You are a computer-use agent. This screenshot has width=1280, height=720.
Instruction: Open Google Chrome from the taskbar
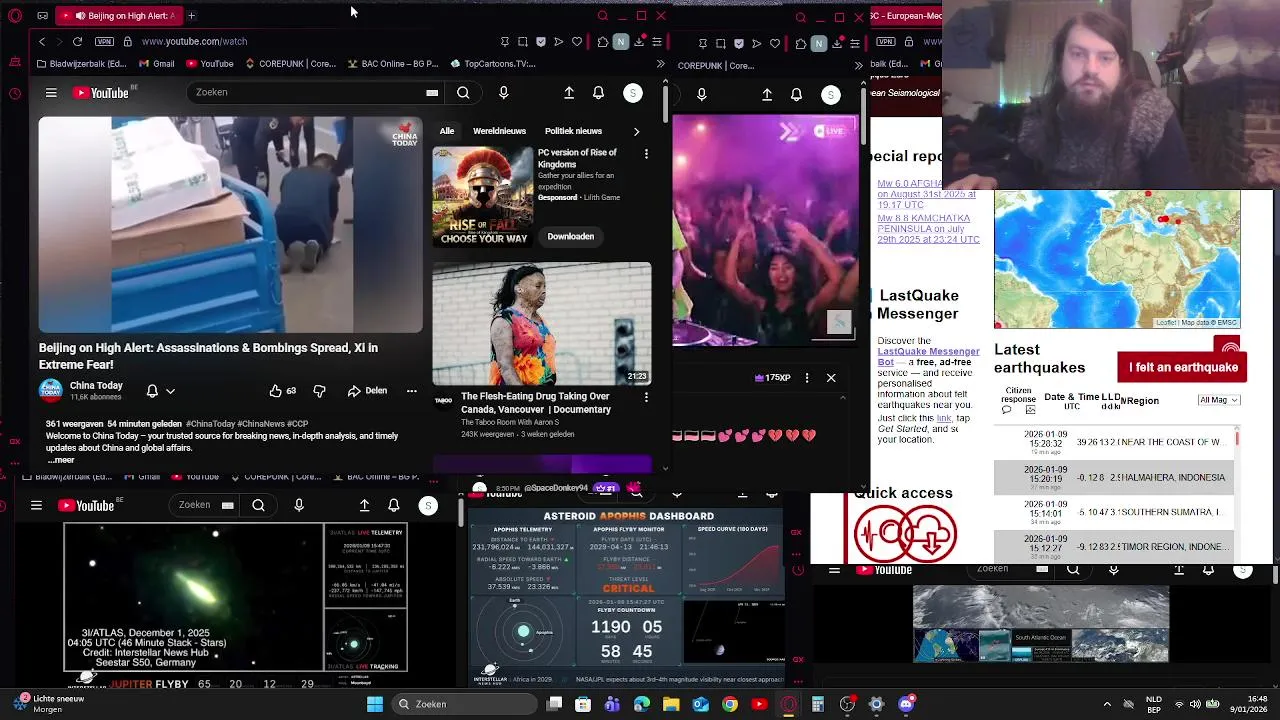click(x=730, y=704)
